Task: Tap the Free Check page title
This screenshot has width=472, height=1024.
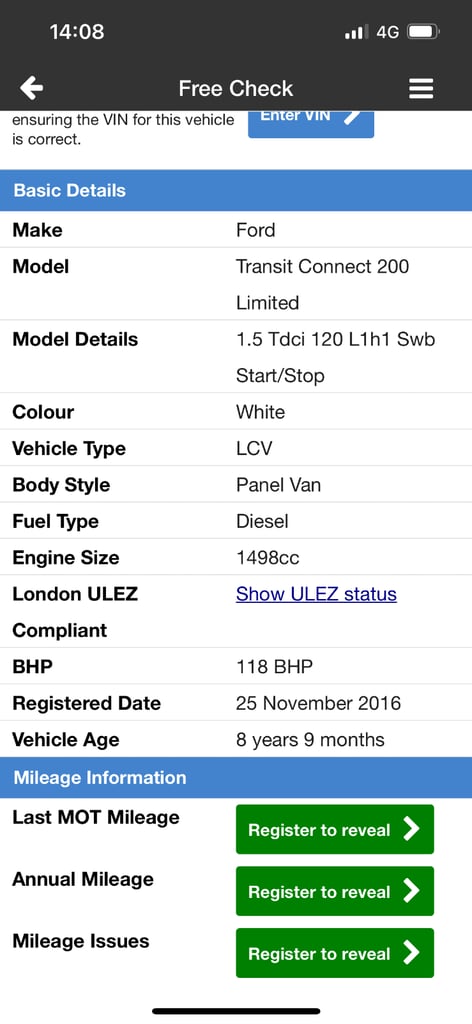Action: 236,88
